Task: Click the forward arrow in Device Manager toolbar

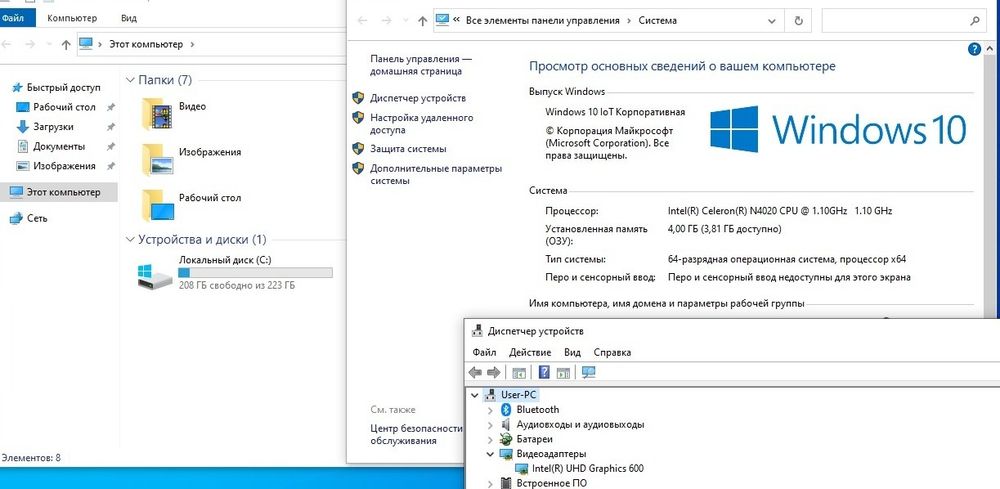Action: click(x=493, y=372)
